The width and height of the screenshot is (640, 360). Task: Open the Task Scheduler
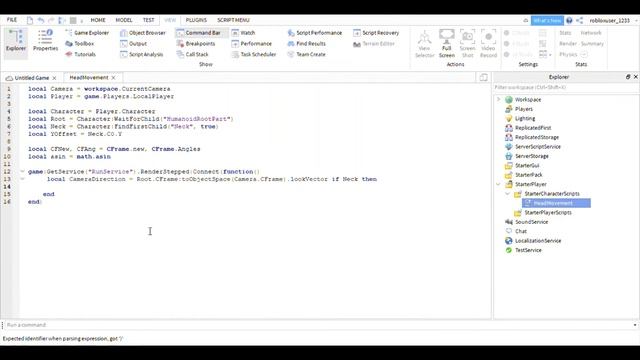(x=254, y=54)
